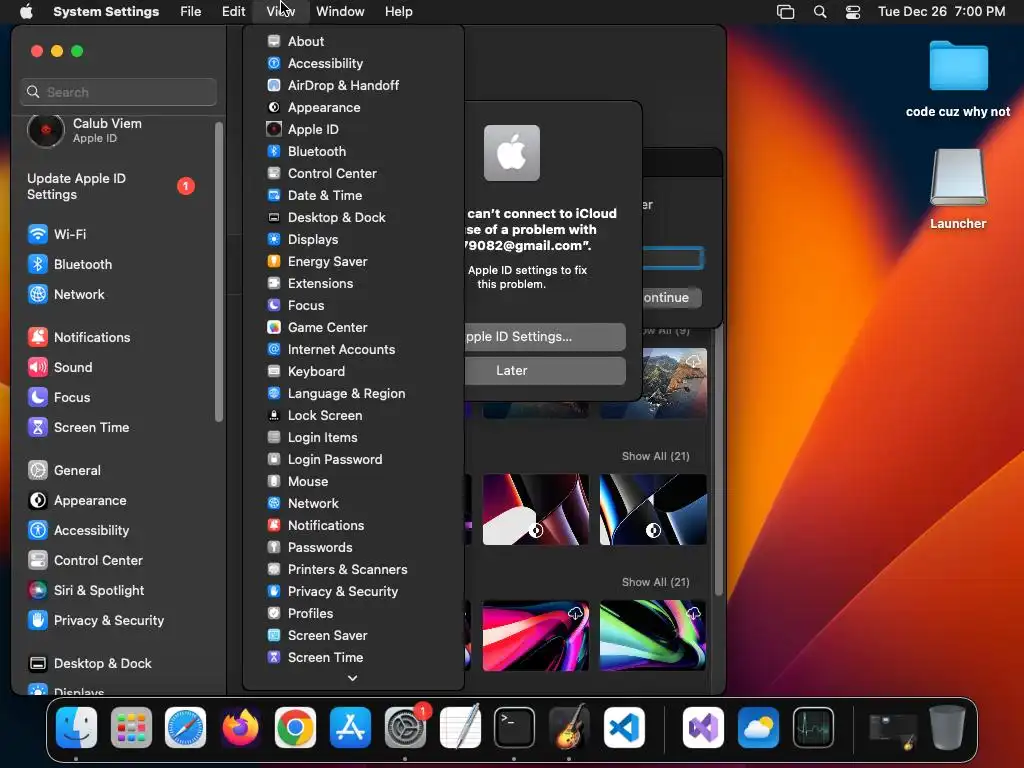Open the Apple menu

pyautogui.click(x=26, y=11)
